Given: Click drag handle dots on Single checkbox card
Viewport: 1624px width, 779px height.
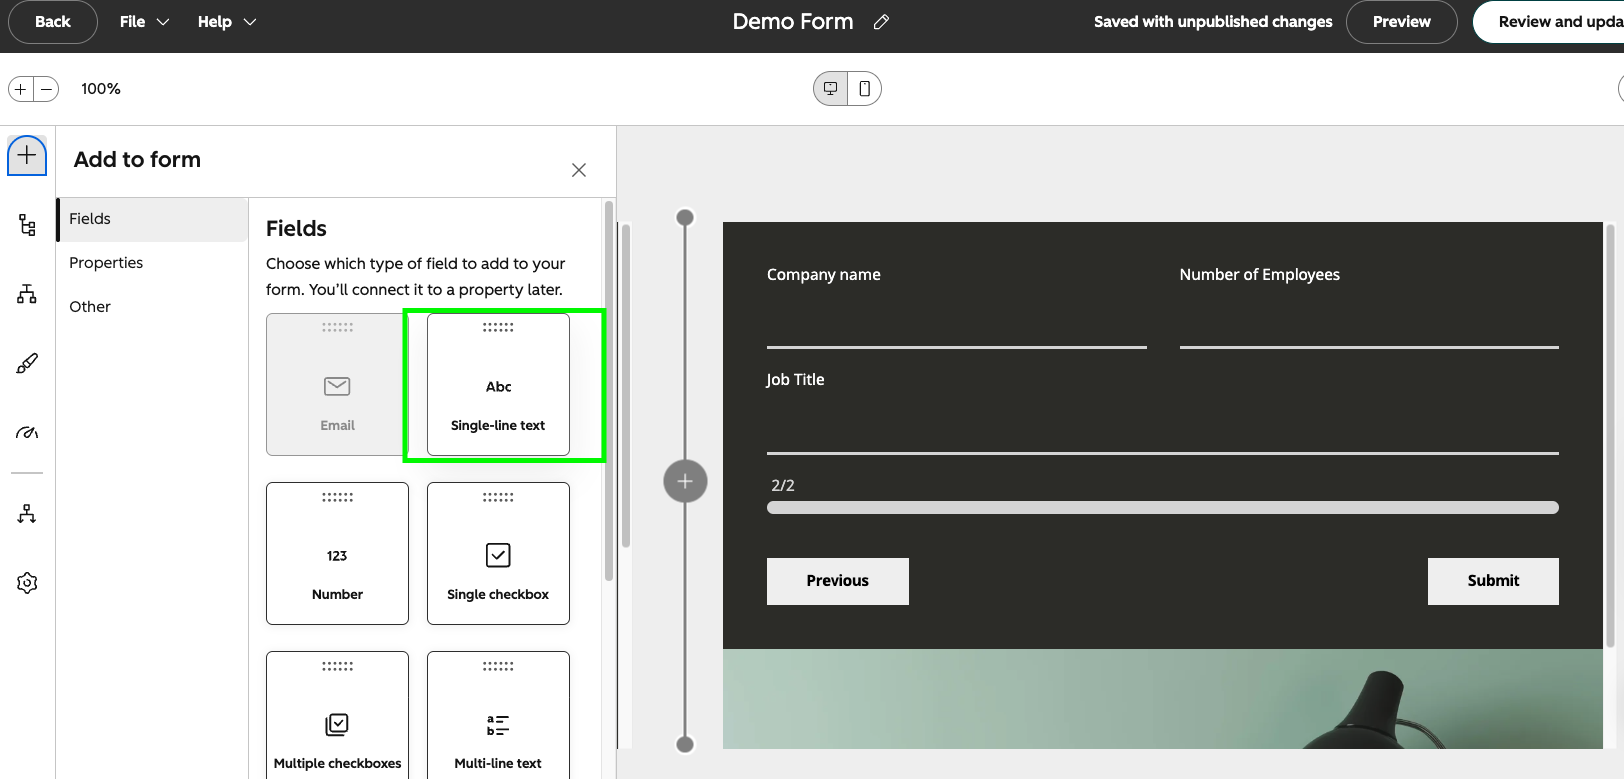Looking at the screenshot, I should (x=498, y=497).
